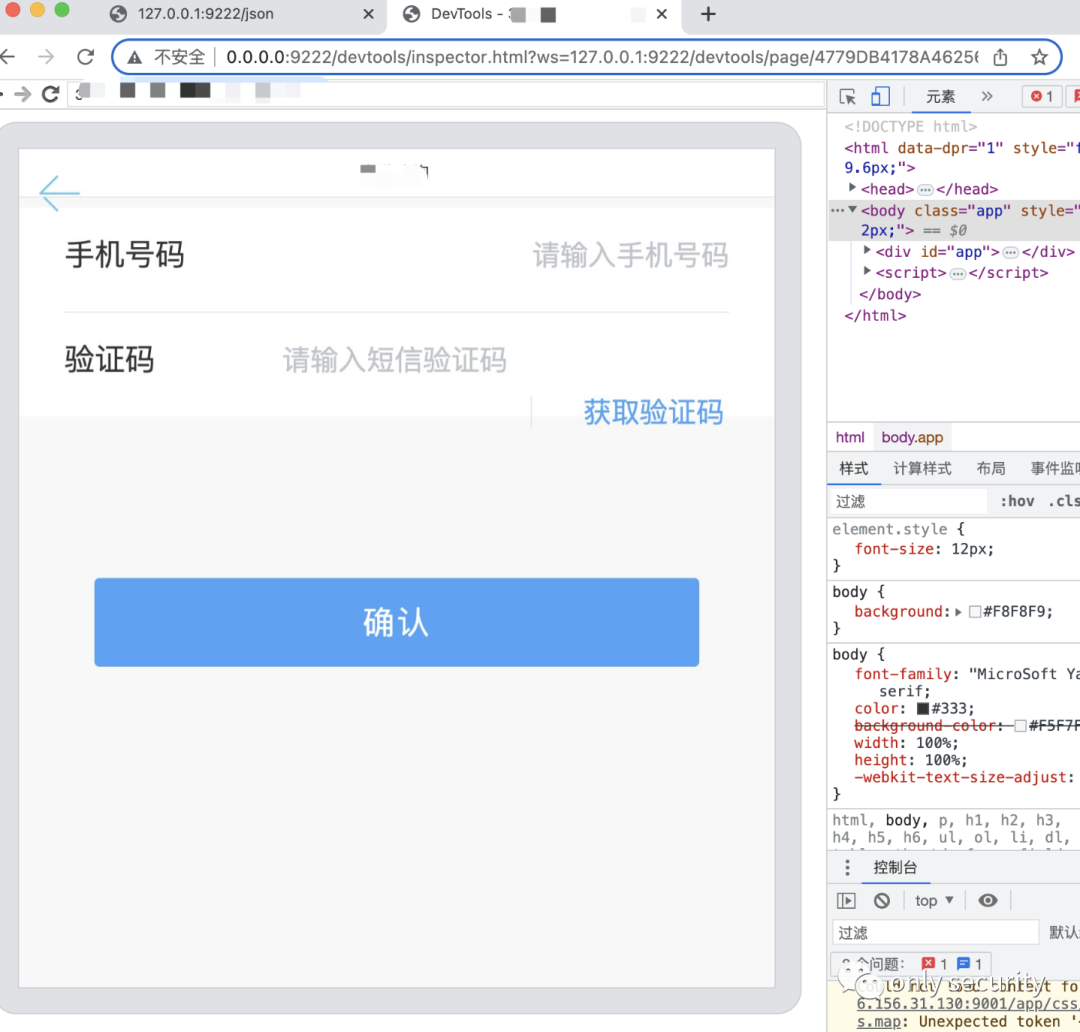Click the browser forward arrow

tap(46, 56)
